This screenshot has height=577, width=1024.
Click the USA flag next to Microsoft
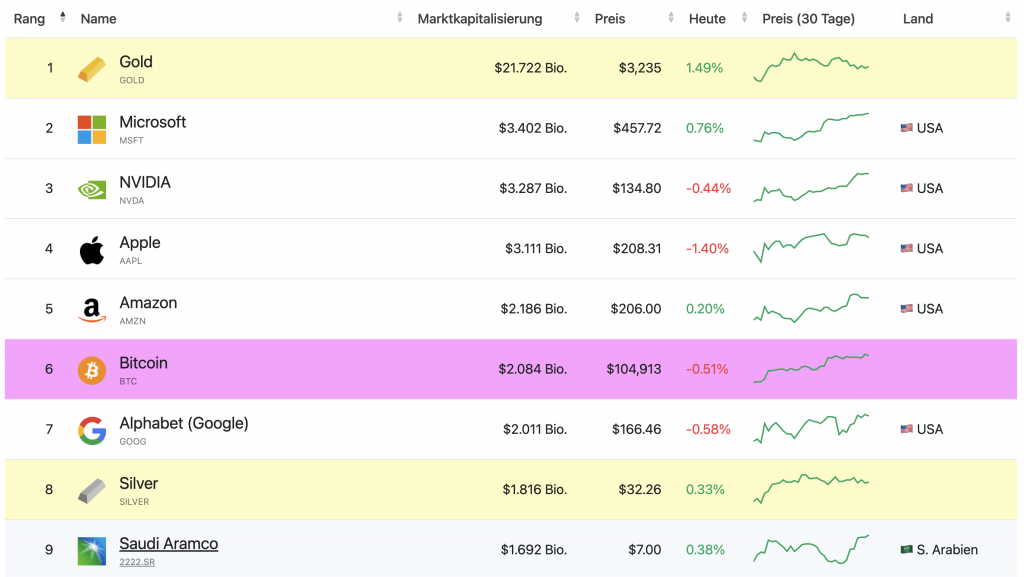906,128
